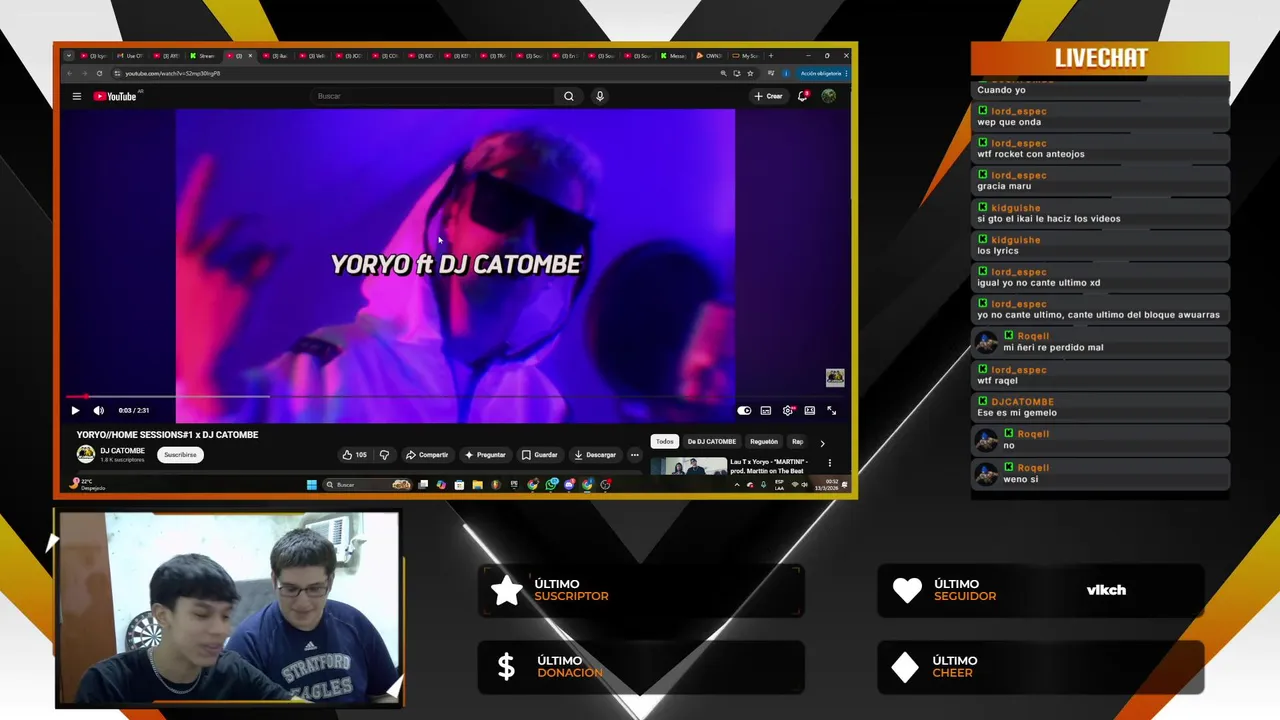
Task: Click the Compartir share button
Action: pos(427,455)
